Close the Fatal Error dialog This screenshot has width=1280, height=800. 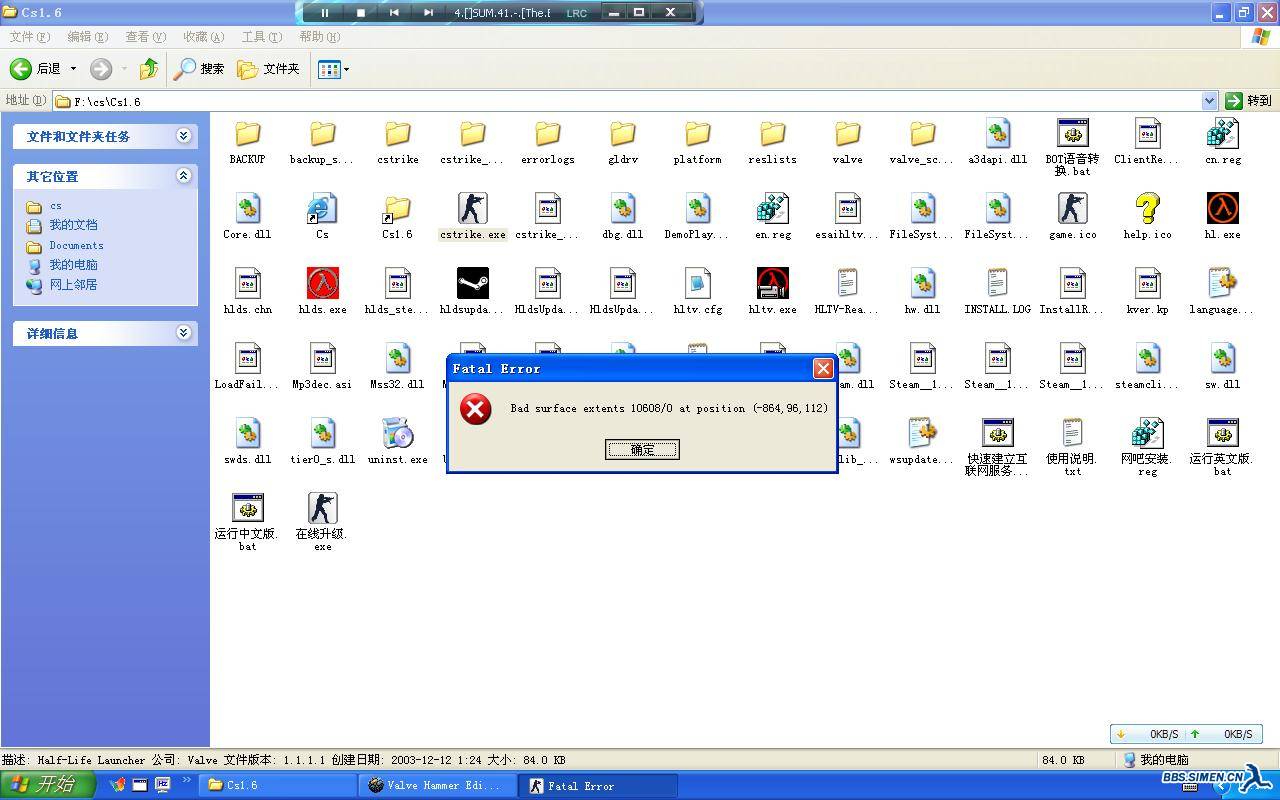point(823,368)
